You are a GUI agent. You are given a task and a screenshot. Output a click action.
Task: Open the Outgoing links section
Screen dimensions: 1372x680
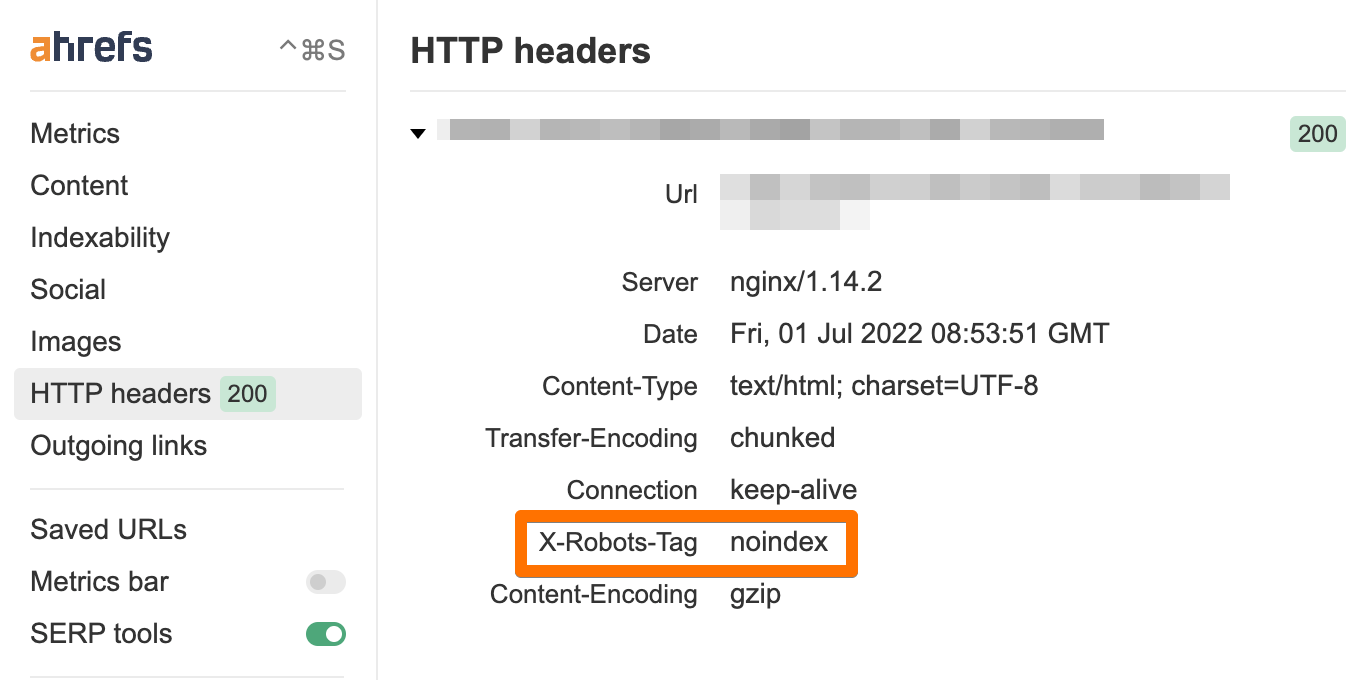tap(118, 445)
